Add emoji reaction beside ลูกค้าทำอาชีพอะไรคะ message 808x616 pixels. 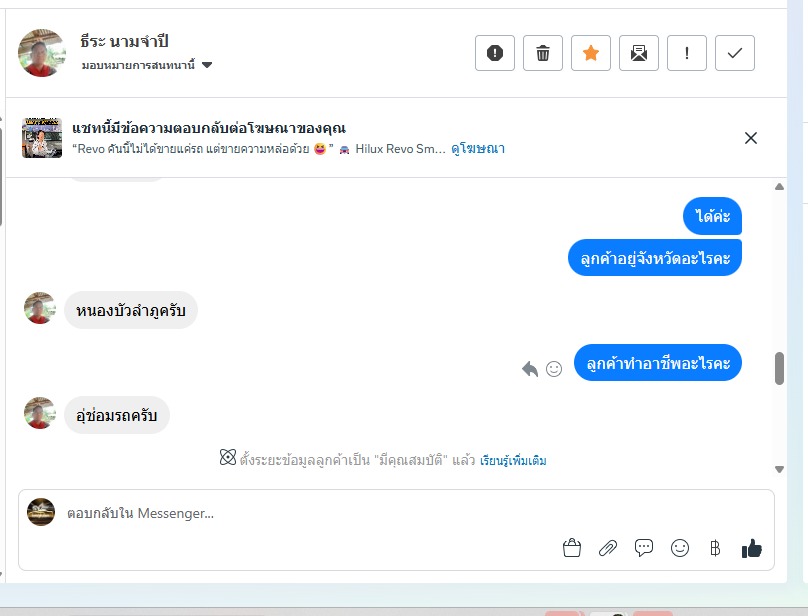click(554, 369)
